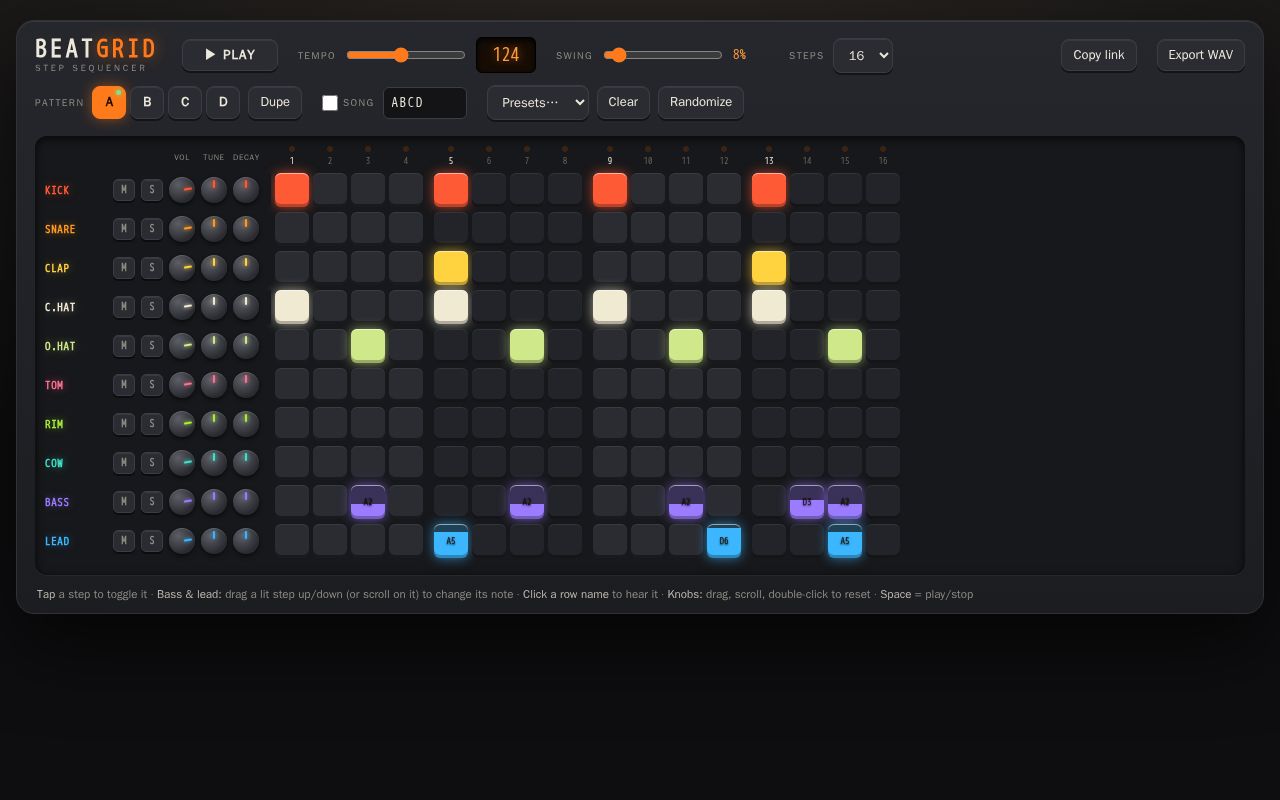Image resolution: width=1280 pixels, height=800 pixels.
Task: Toggle off O.Hat step 15
Action: (x=845, y=345)
